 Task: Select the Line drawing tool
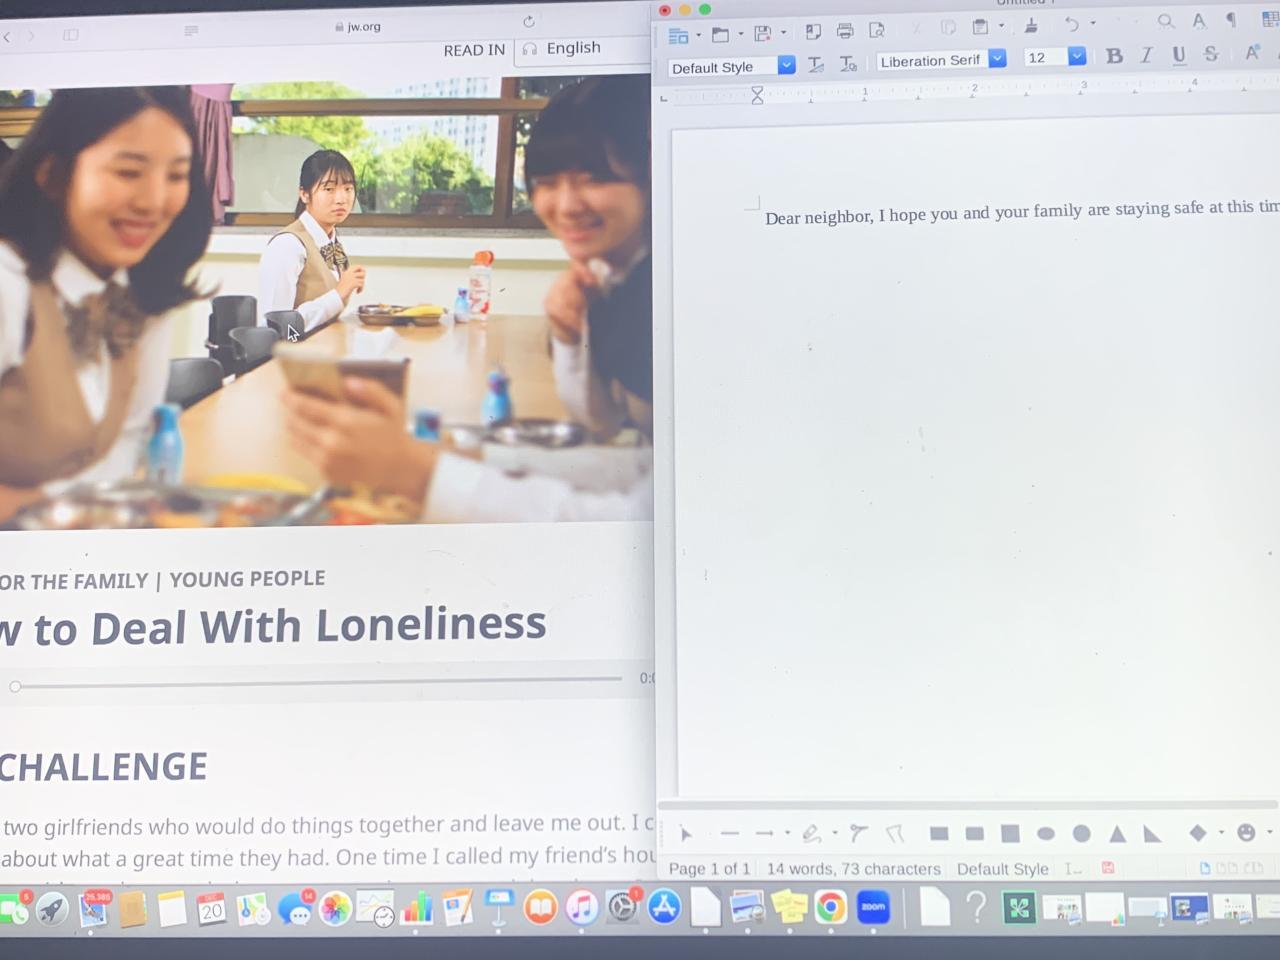(730, 834)
